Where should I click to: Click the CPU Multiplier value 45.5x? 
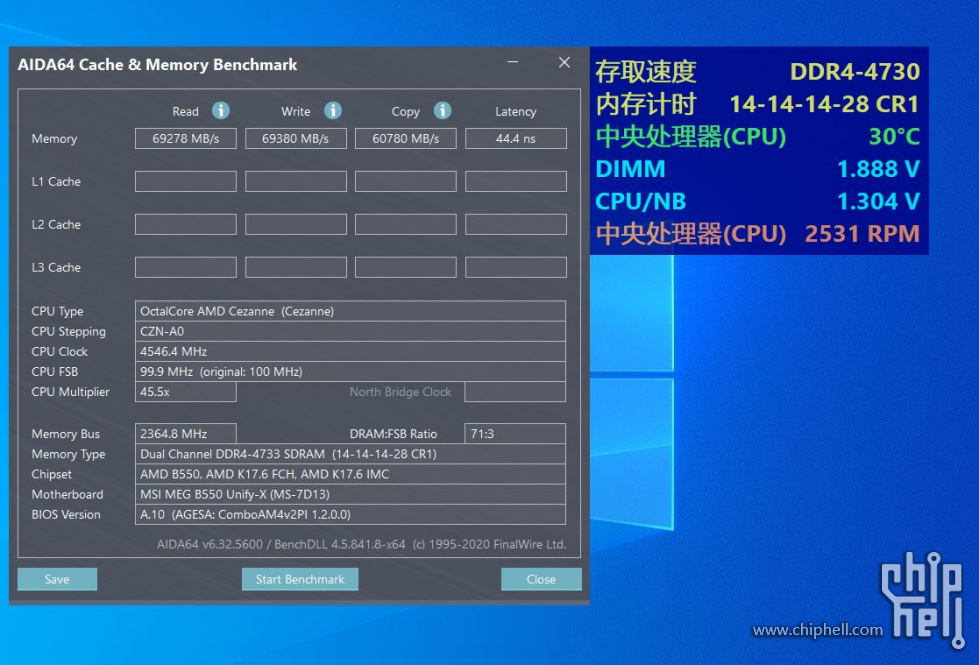click(186, 392)
